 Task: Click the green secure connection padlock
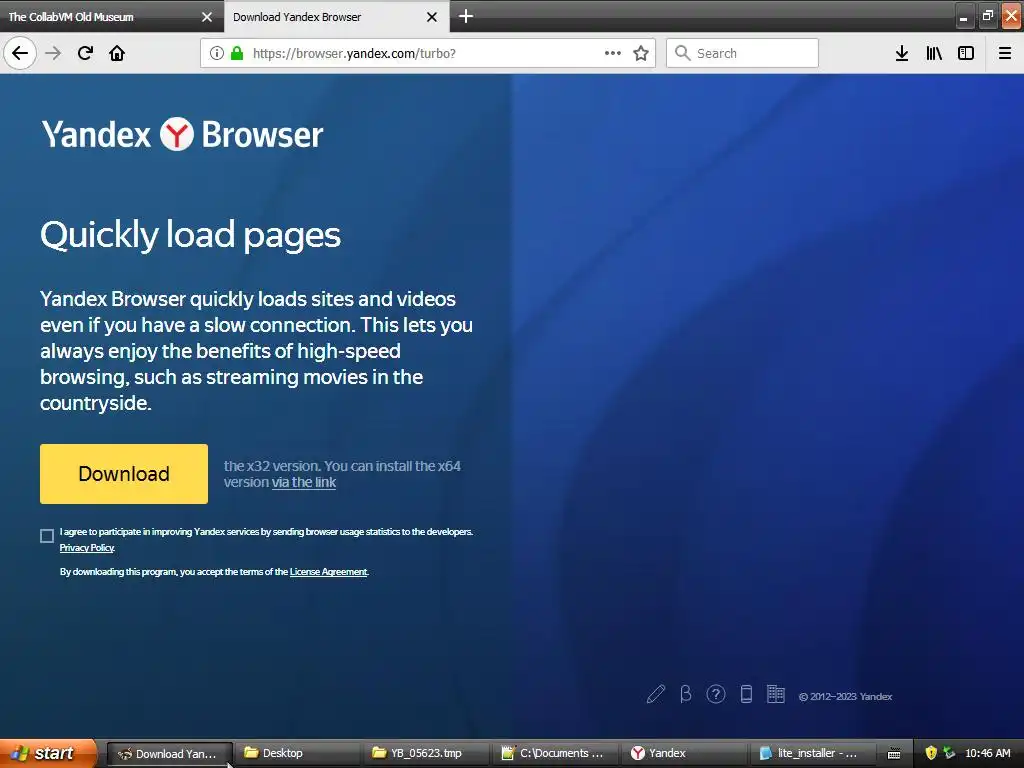click(x=237, y=53)
